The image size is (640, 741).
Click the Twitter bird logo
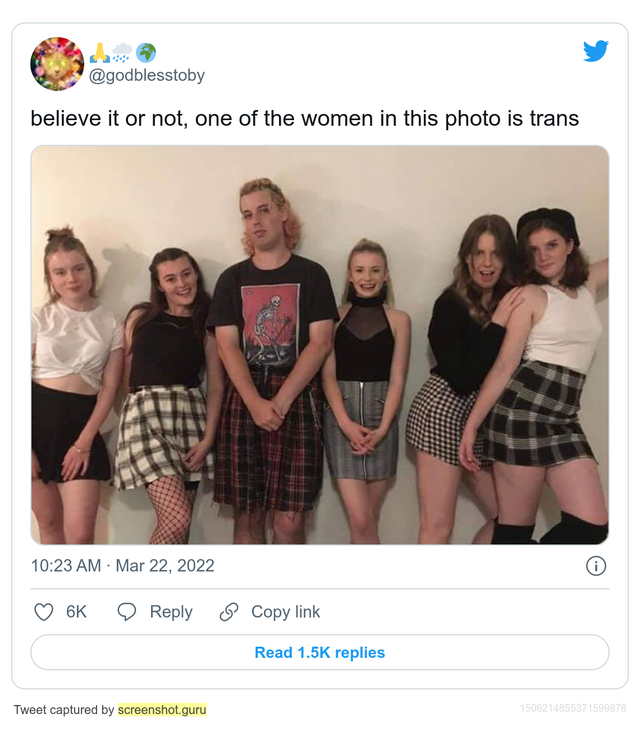(596, 51)
